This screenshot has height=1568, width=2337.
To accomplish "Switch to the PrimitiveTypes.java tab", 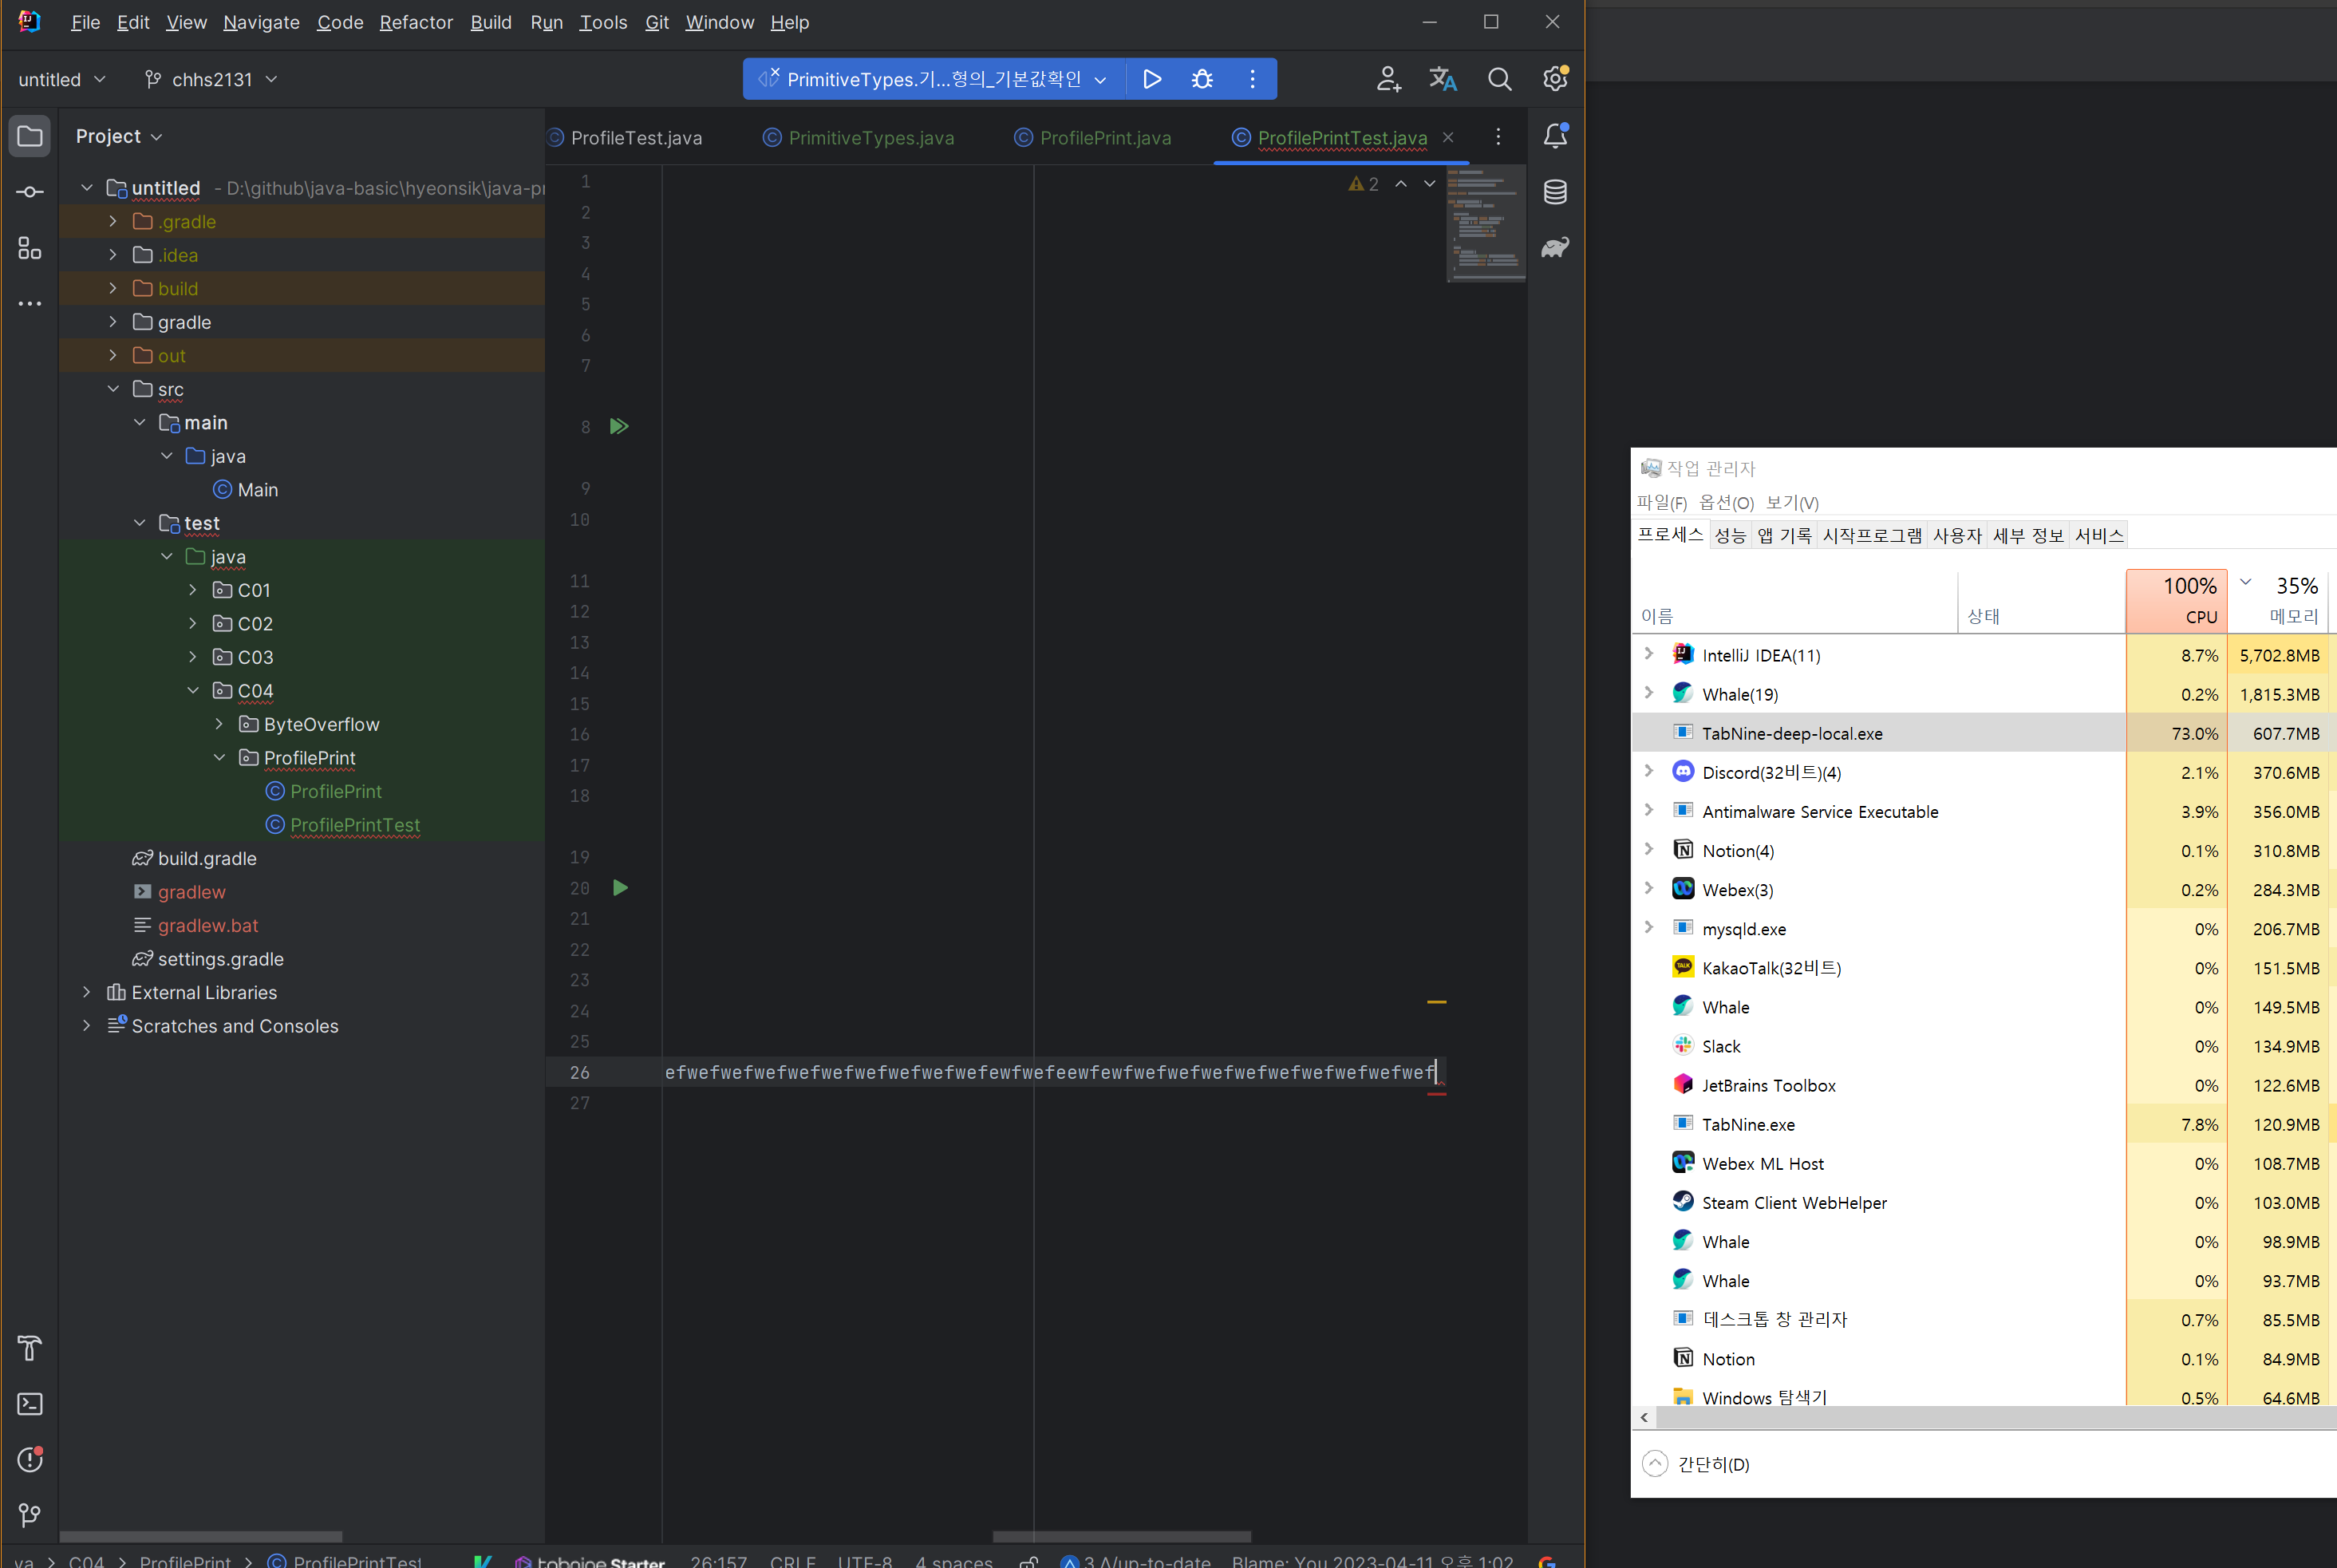I will point(870,138).
